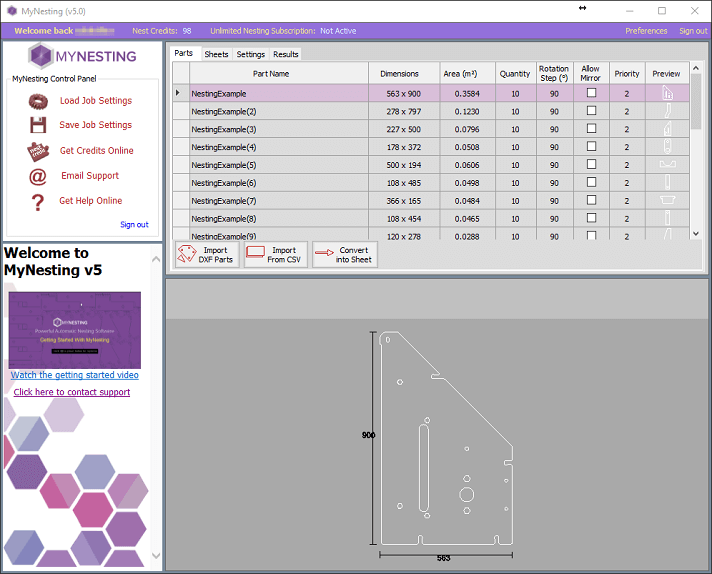The image size is (712, 574).
Task: Switch to the Parts tab
Action: [183, 53]
